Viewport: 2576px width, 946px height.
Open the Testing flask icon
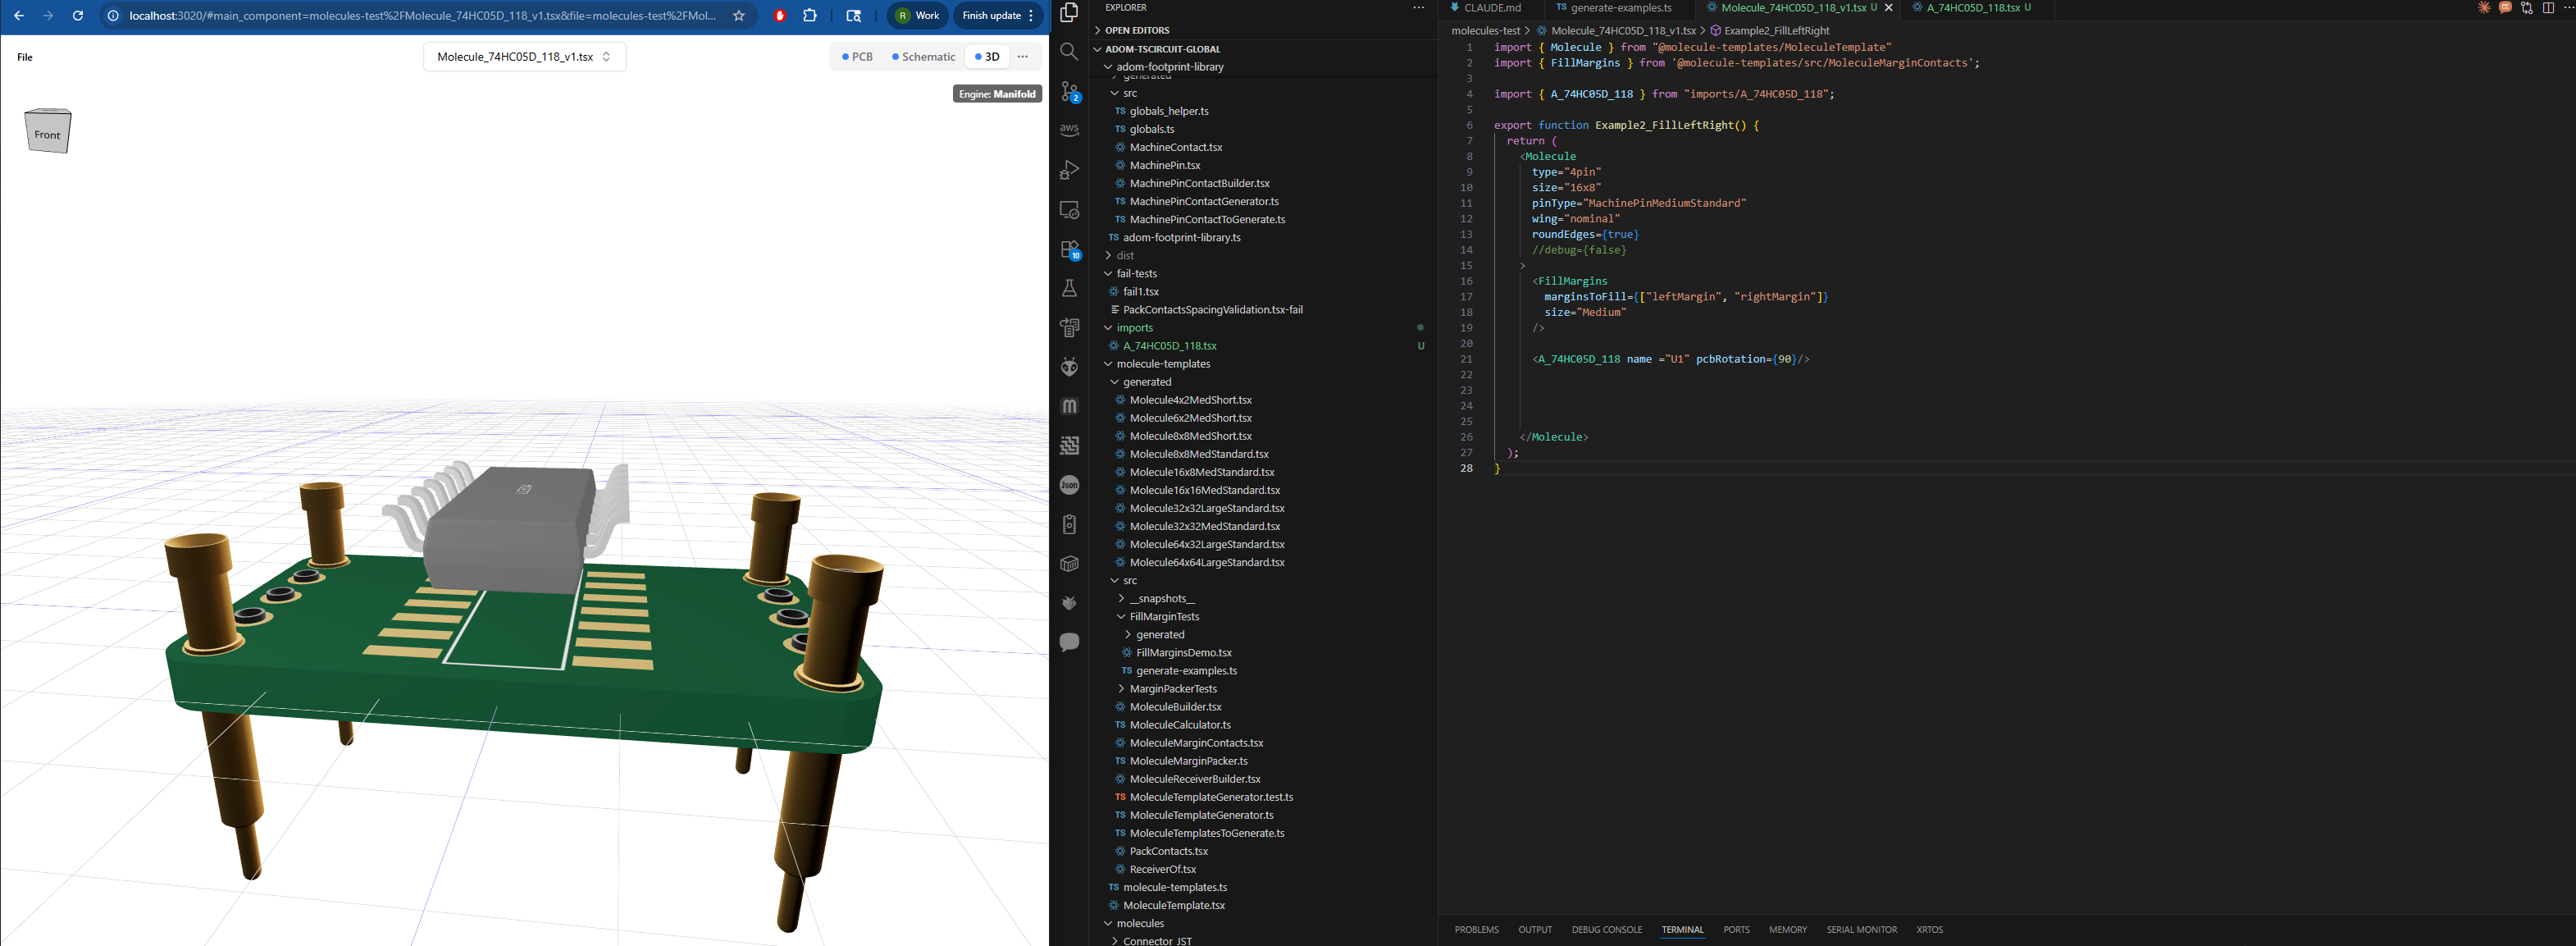[x=1069, y=288]
